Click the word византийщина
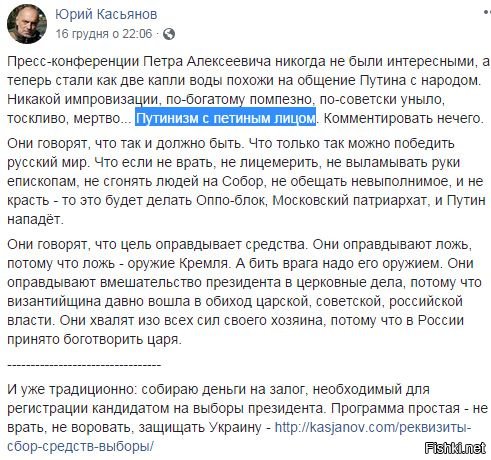Screen dimensions: 491x460 [54, 301]
